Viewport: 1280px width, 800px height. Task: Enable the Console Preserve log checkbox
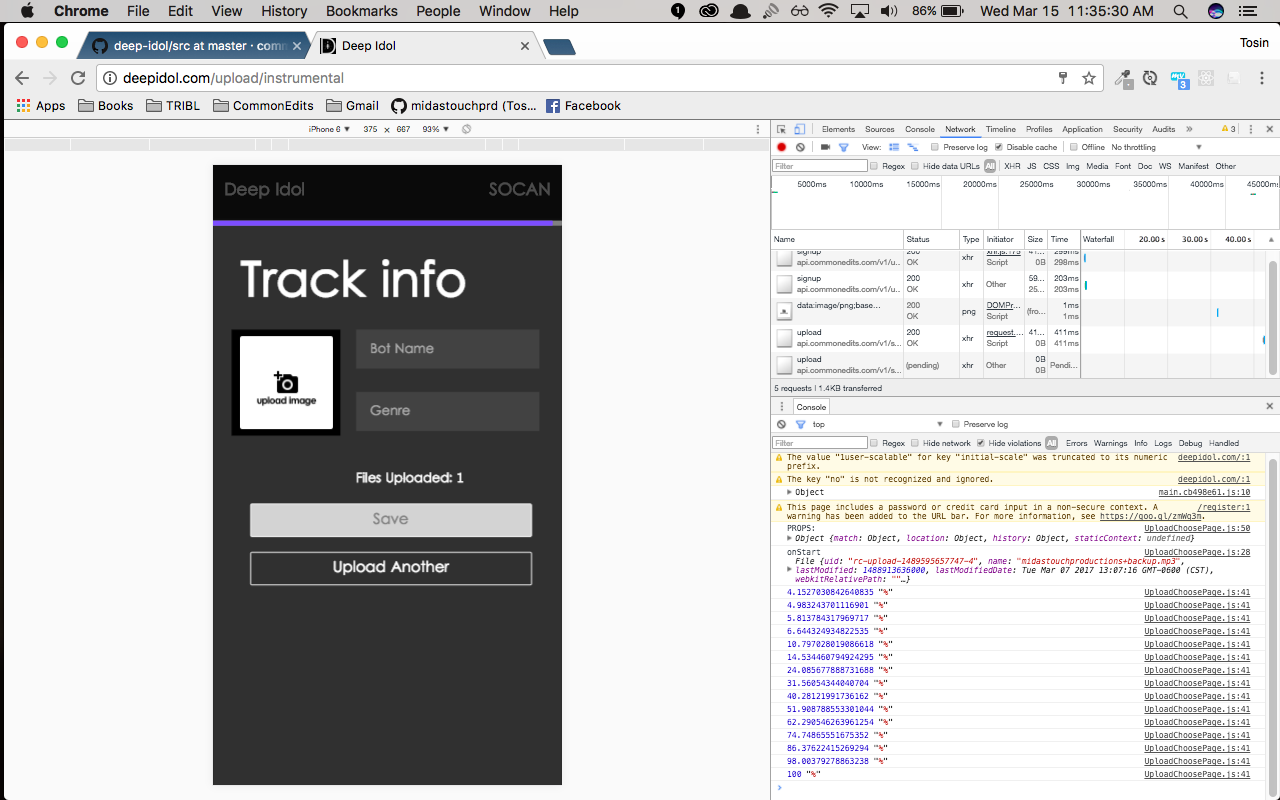coord(956,424)
